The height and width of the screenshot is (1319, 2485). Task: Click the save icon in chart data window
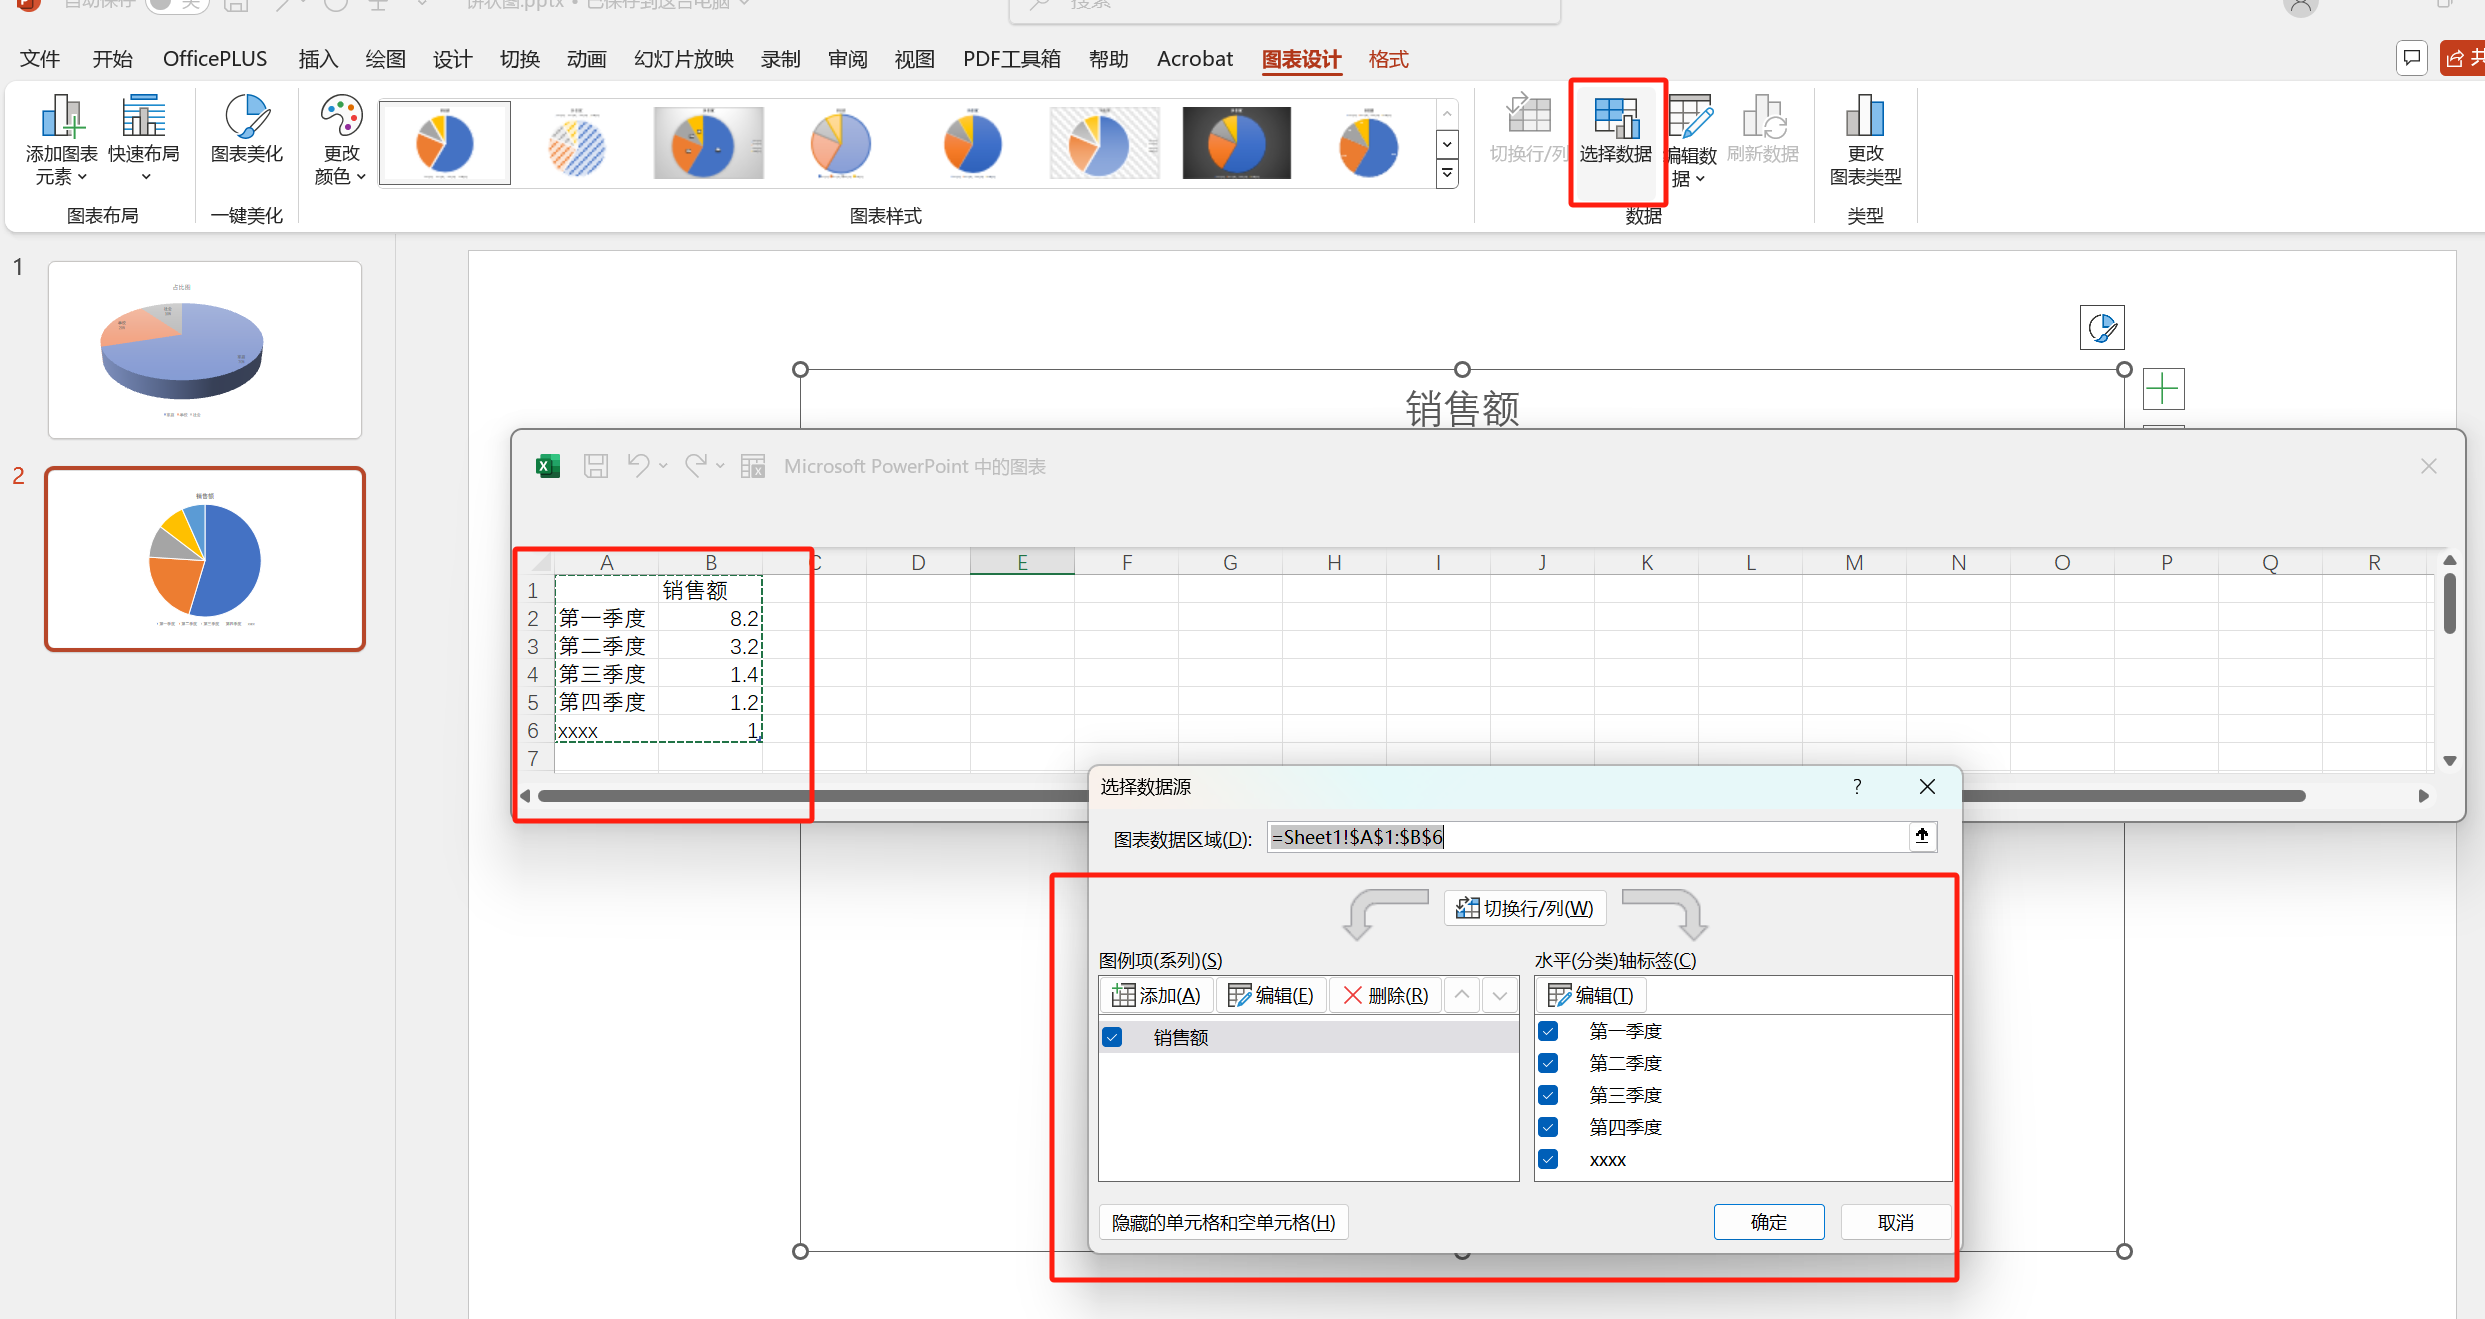[596, 466]
